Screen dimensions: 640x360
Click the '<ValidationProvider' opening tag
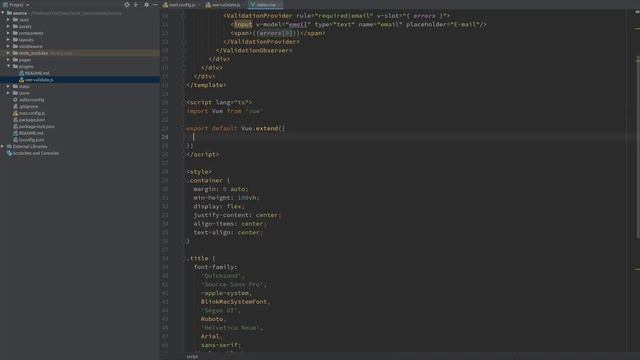[x=258, y=16]
